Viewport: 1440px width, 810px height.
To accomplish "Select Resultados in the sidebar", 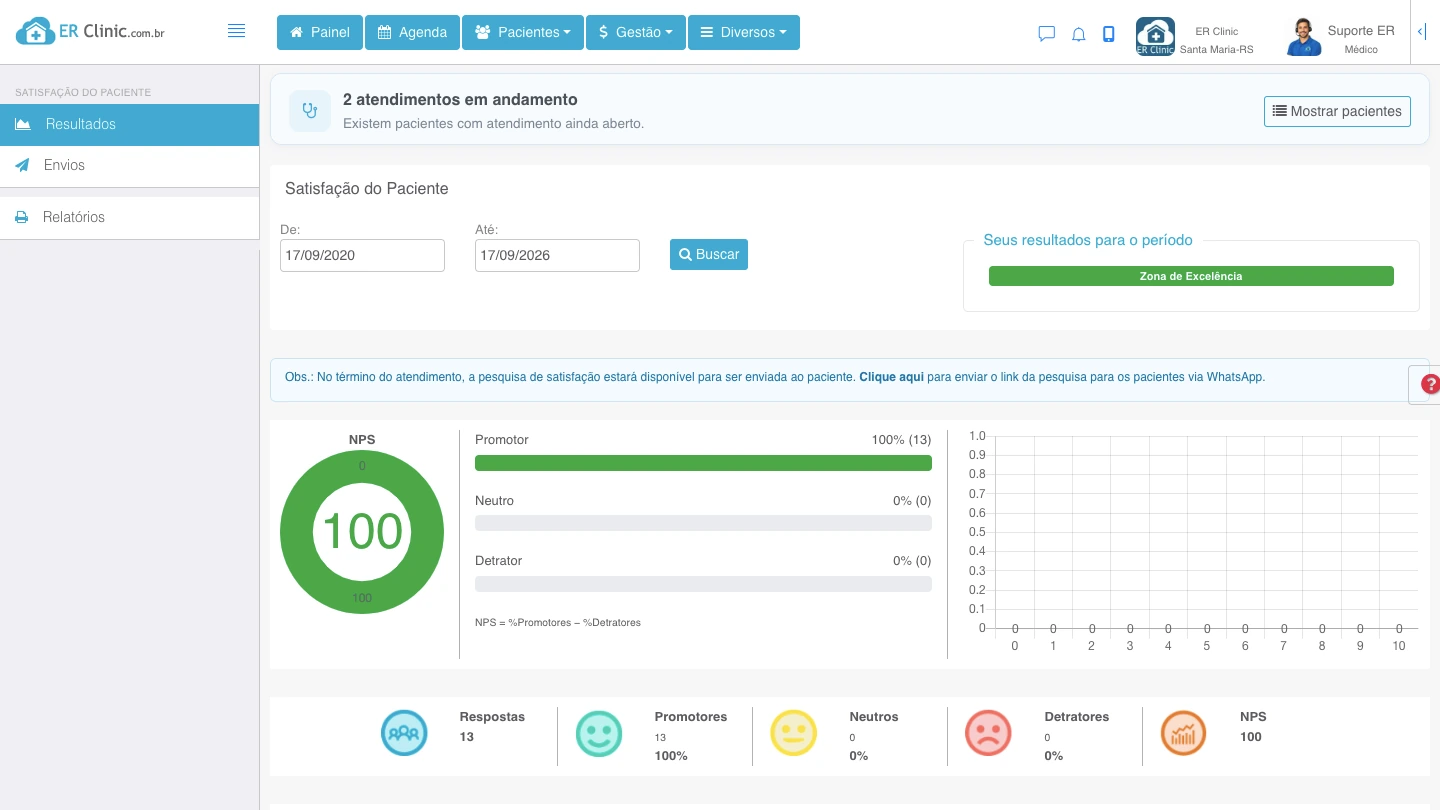I will (x=129, y=125).
